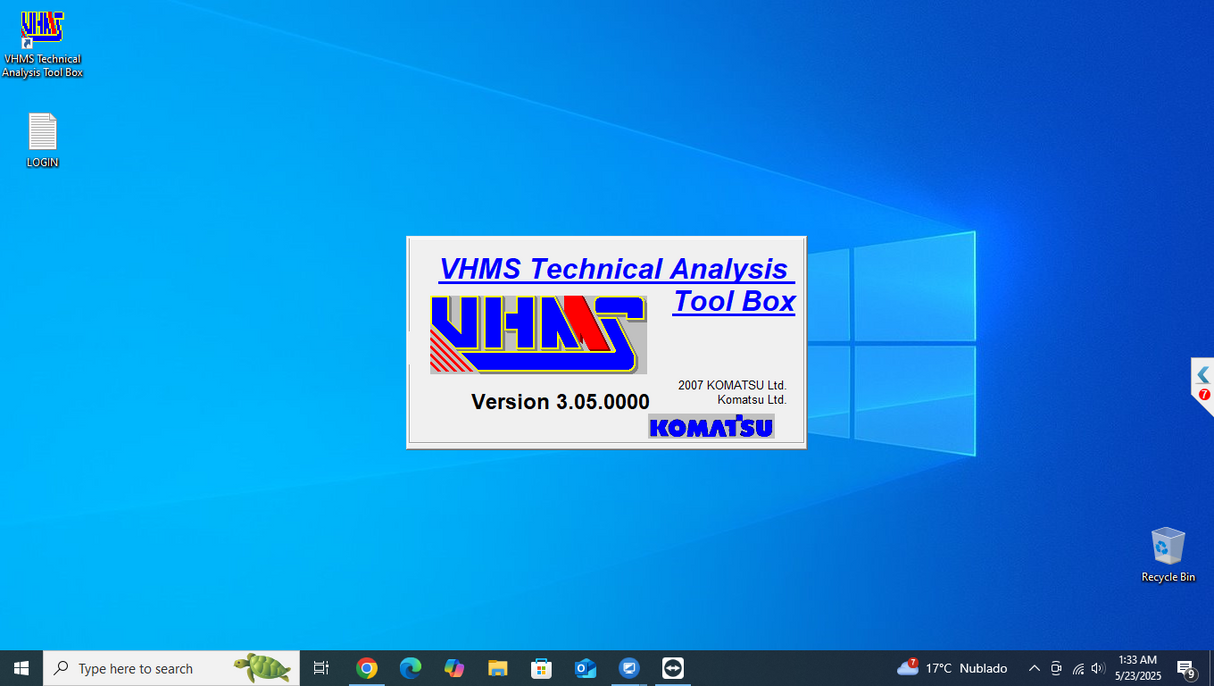
Task: Expand the hidden system tray icons
Action: point(1034,668)
